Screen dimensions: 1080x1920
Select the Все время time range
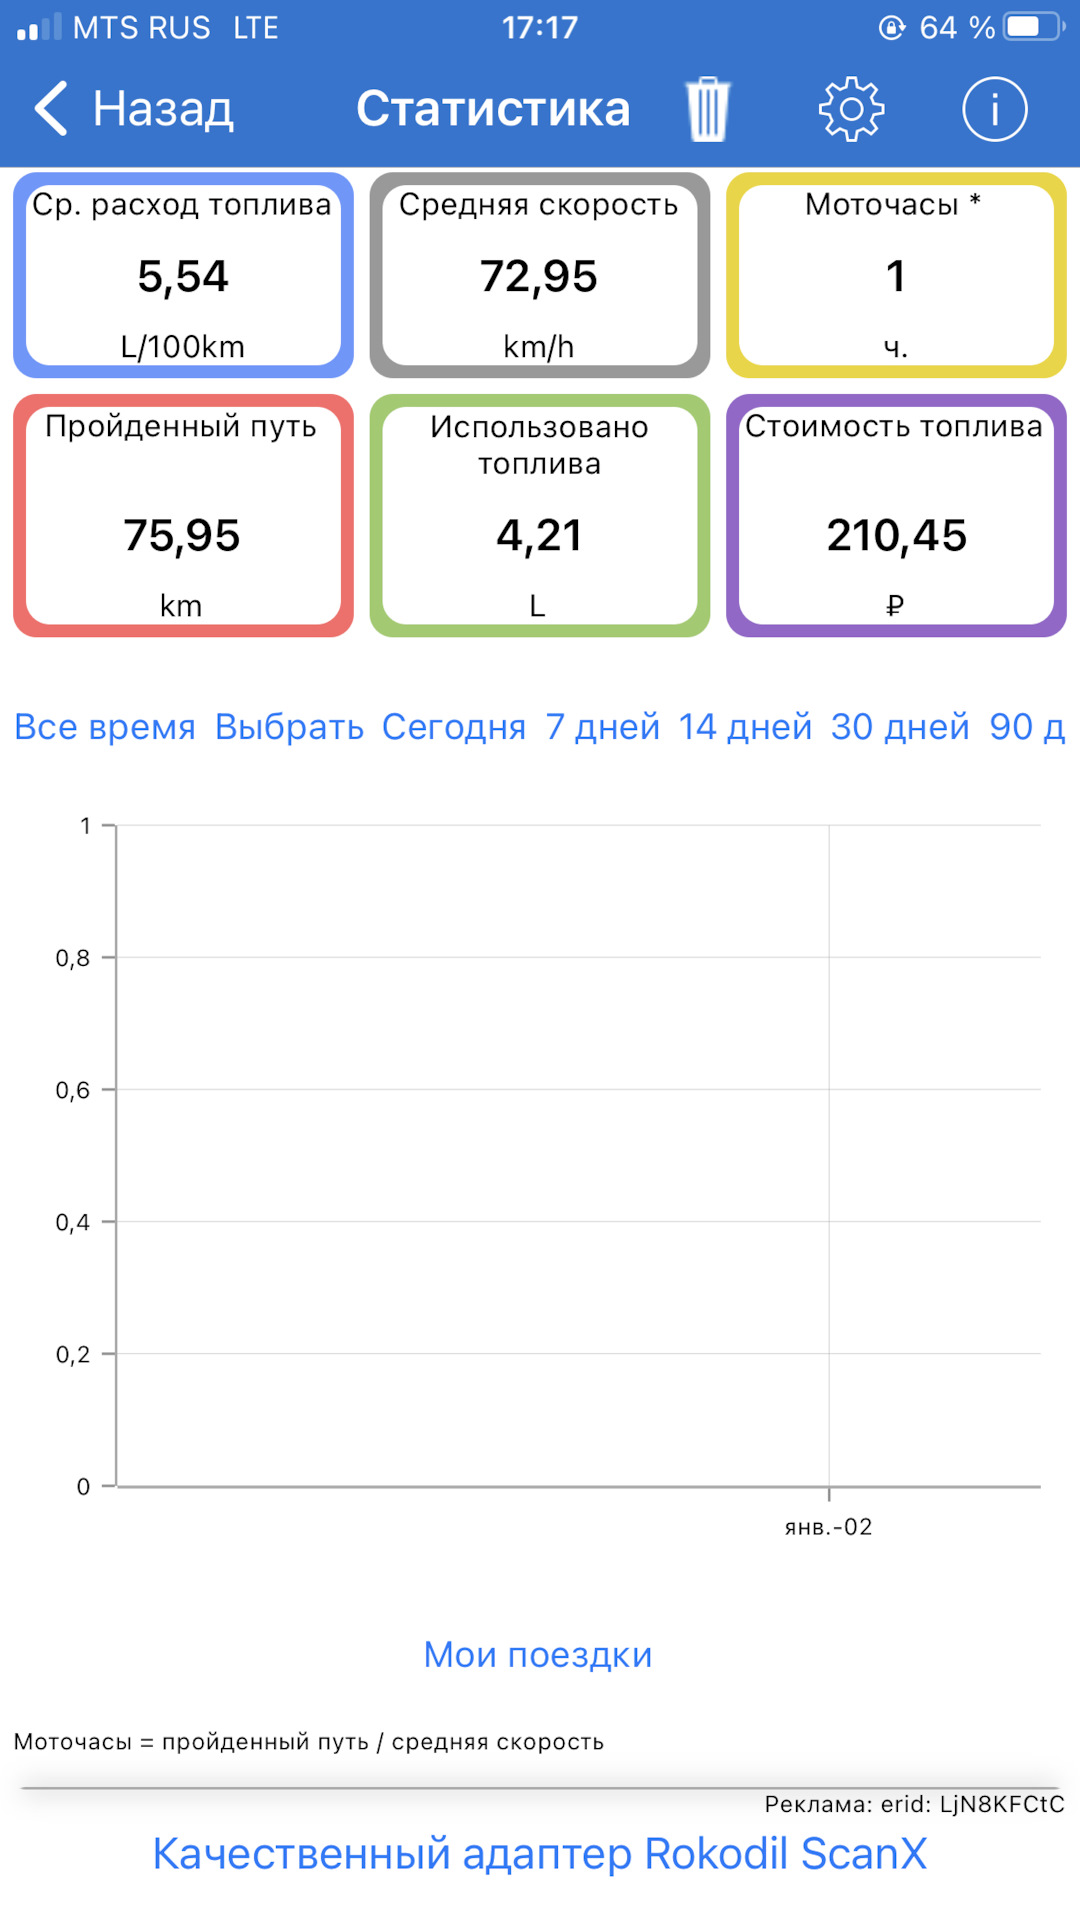tap(105, 727)
